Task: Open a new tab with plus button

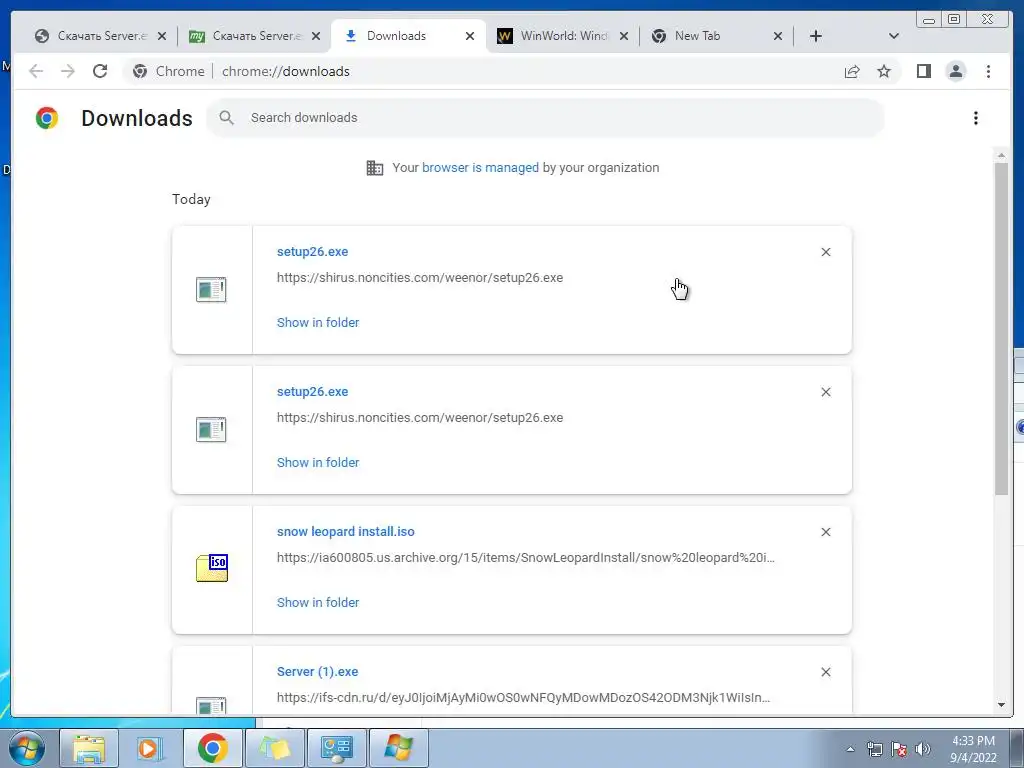Action: coord(816,36)
